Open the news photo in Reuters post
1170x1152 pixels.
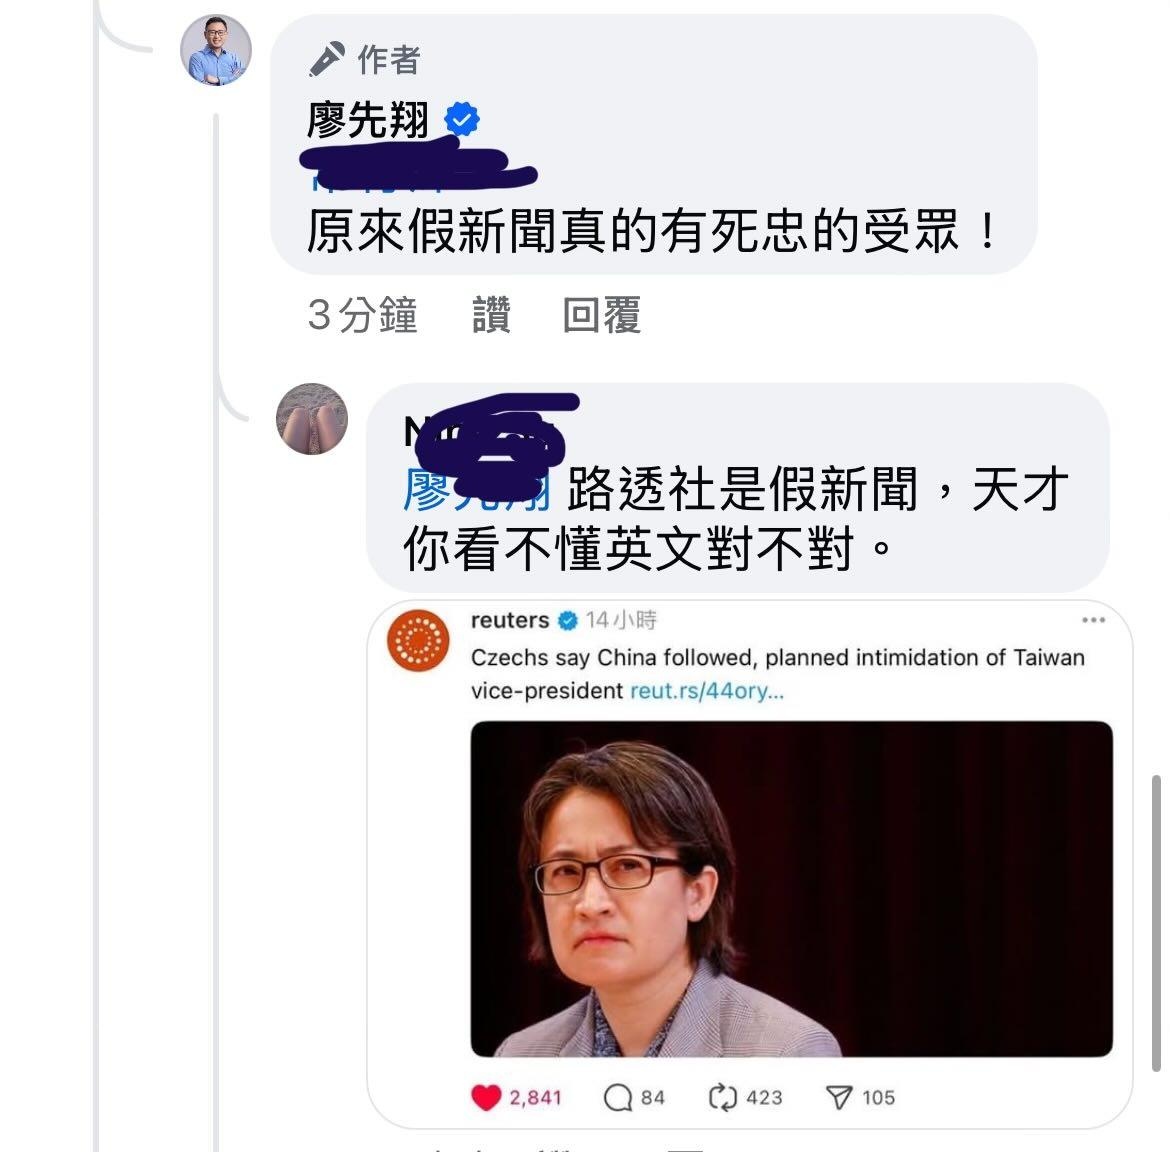[x=791, y=889]
